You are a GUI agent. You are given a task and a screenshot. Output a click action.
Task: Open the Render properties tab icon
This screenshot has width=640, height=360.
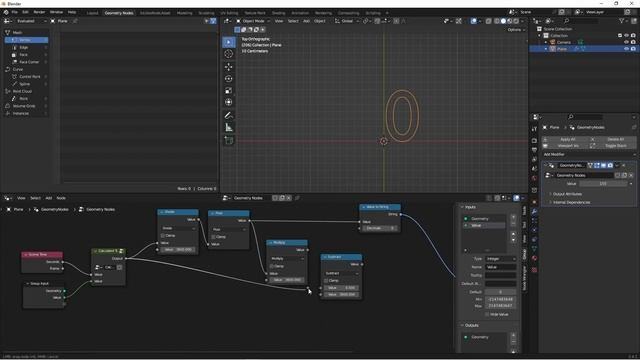534,140
